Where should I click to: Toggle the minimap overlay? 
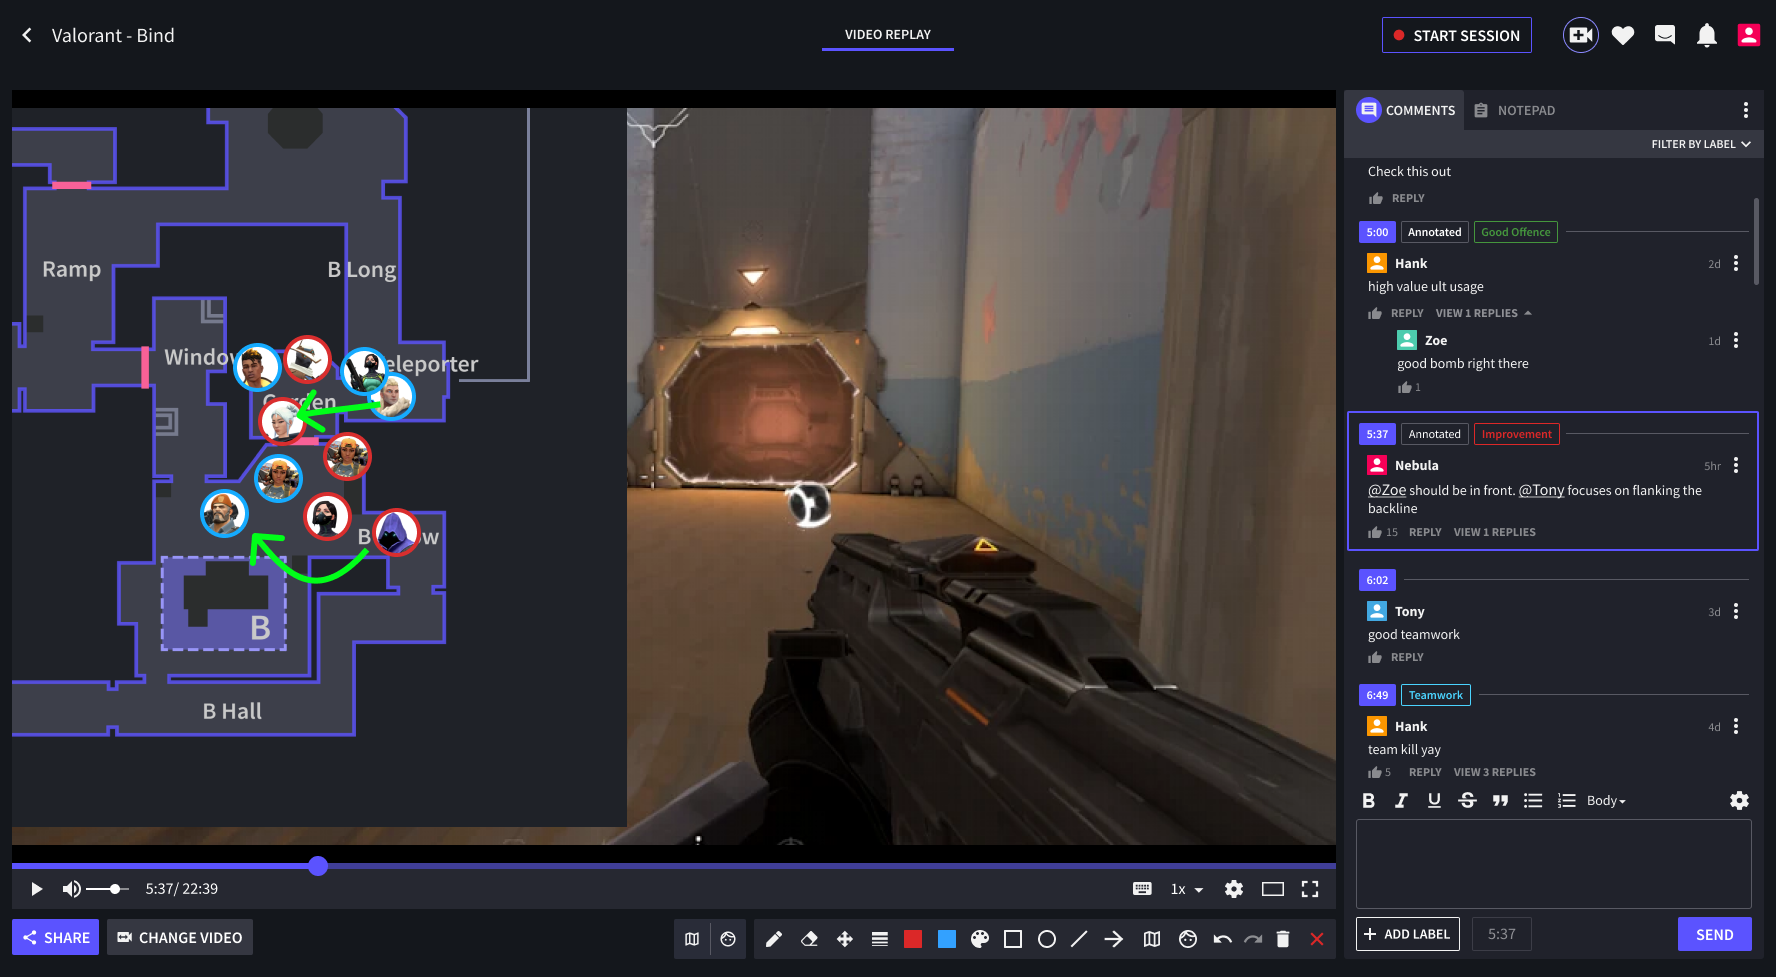pyautogui.click(x=692, y=939)
